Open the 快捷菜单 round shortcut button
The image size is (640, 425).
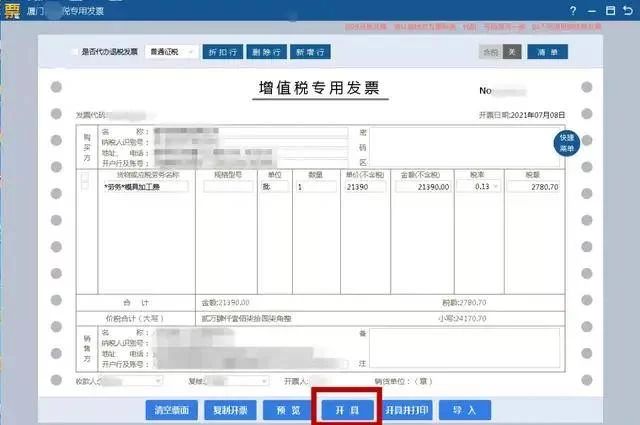point(567,141)
